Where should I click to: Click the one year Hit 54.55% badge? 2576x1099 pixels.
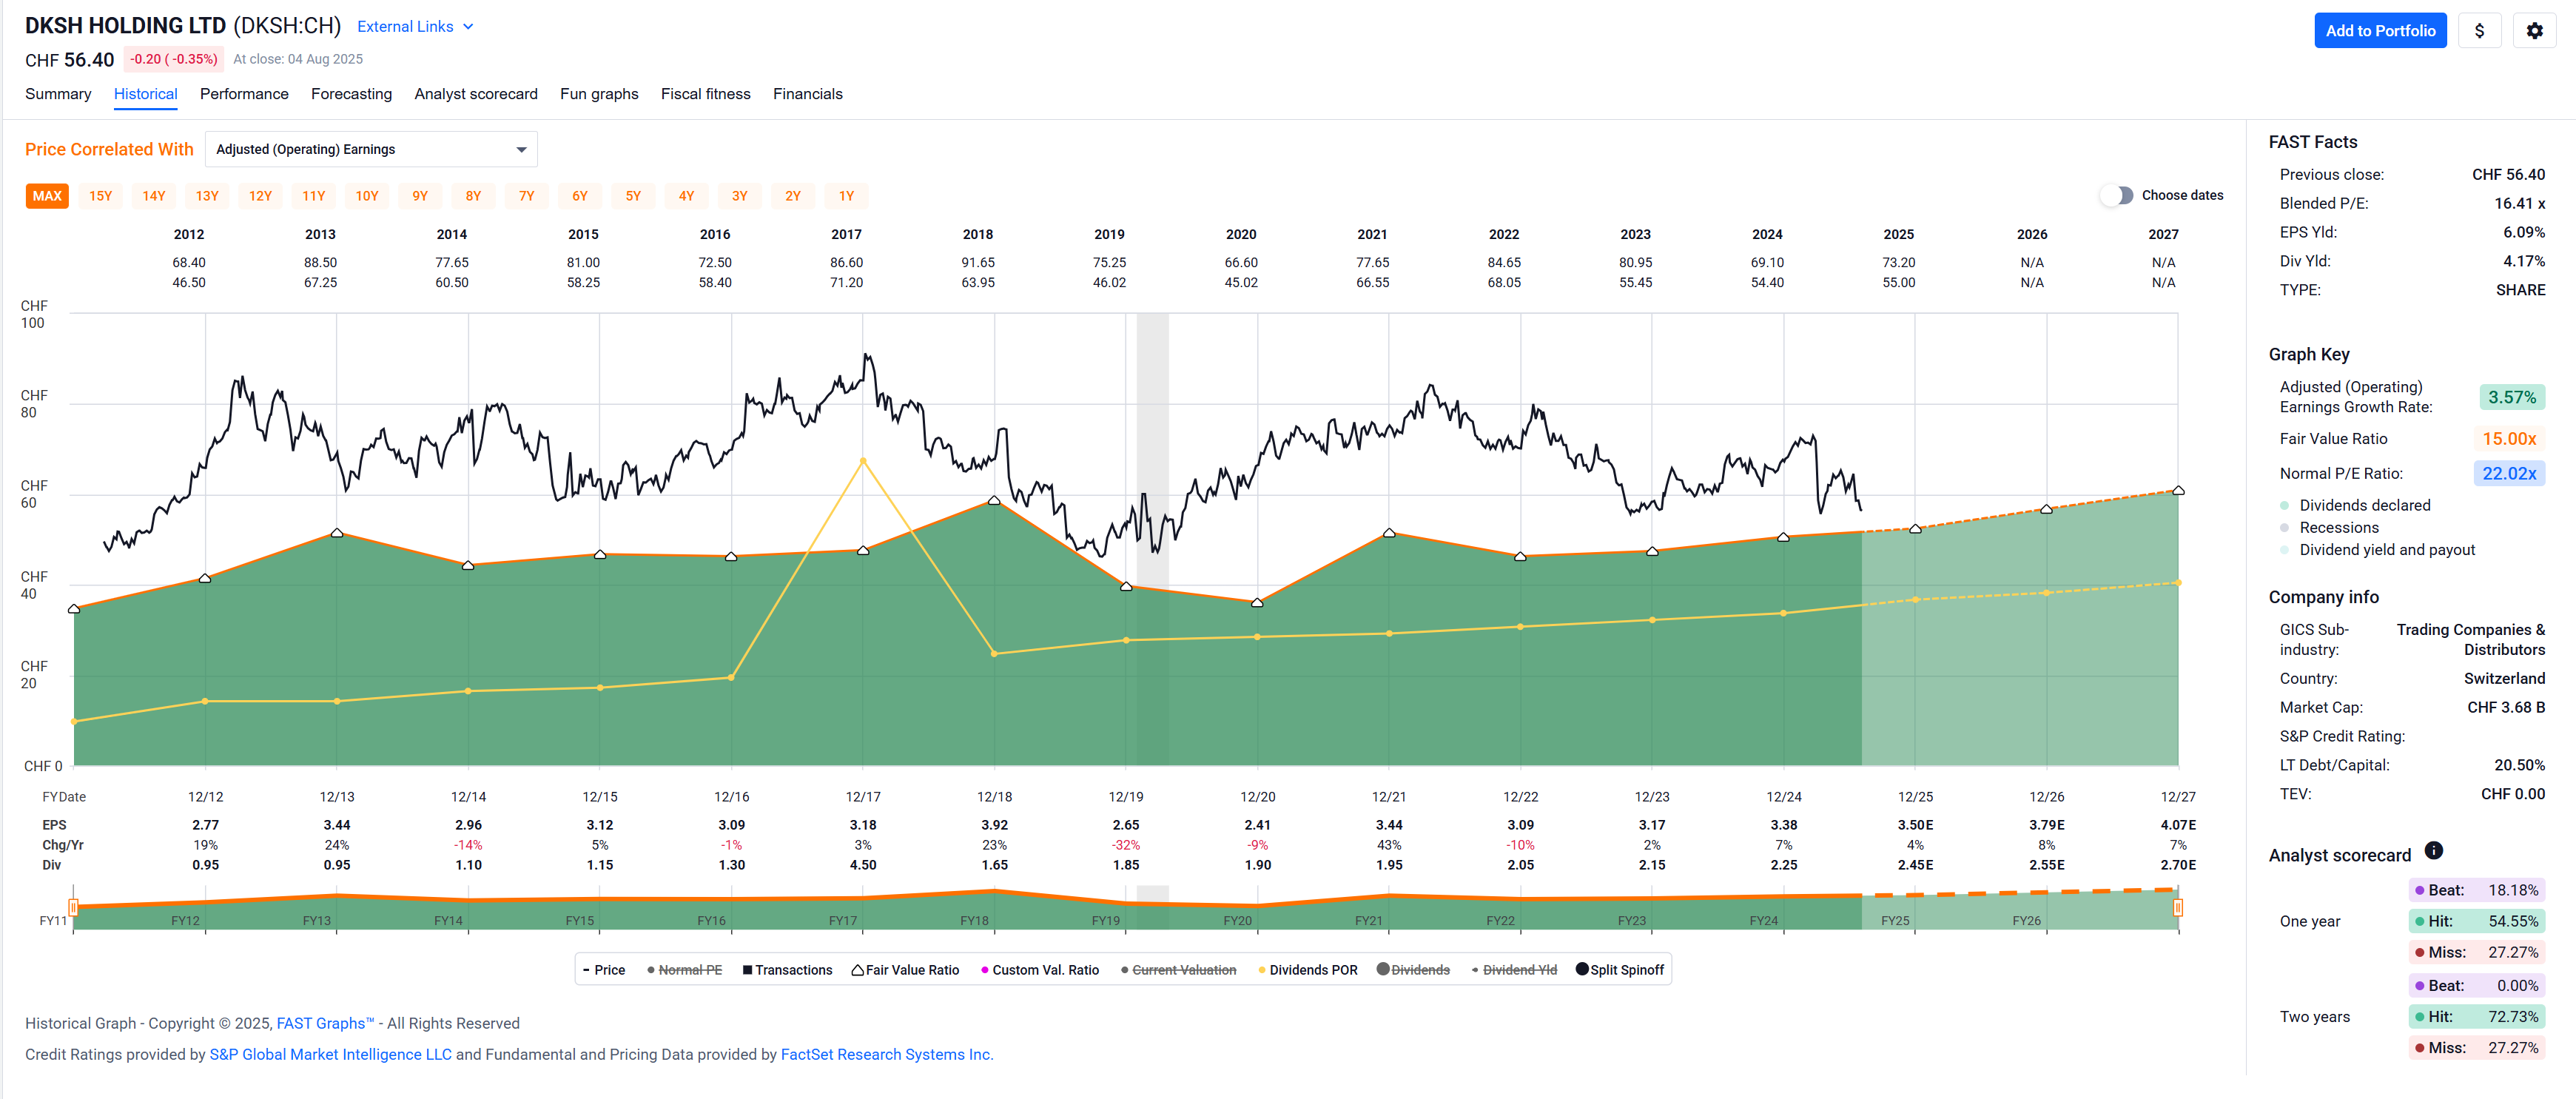click(2477, 921)
